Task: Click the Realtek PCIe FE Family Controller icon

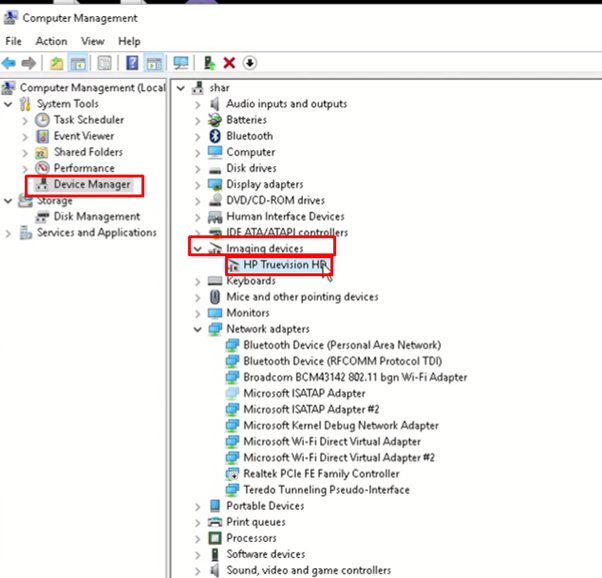Action: tap(232, 474)
